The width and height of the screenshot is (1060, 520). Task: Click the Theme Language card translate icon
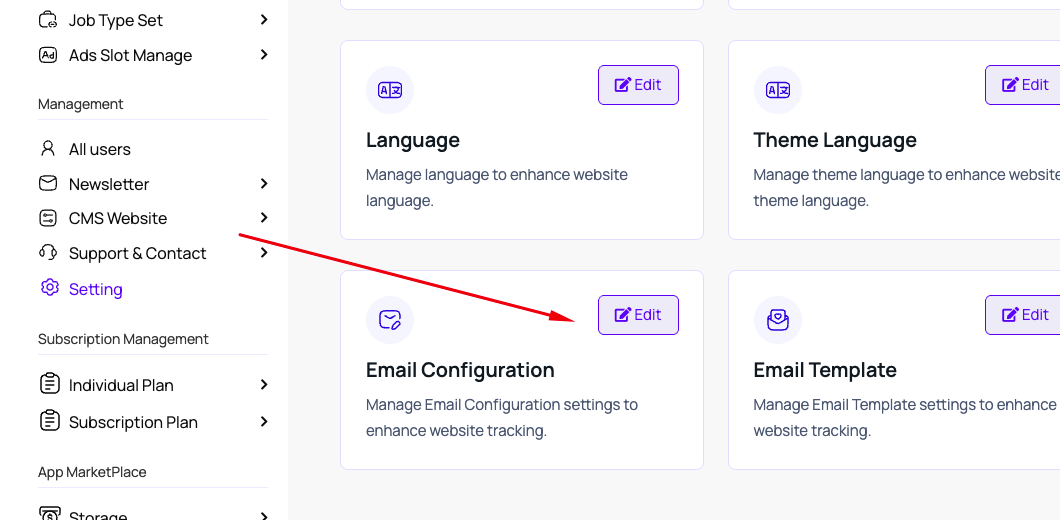point(777,90)
